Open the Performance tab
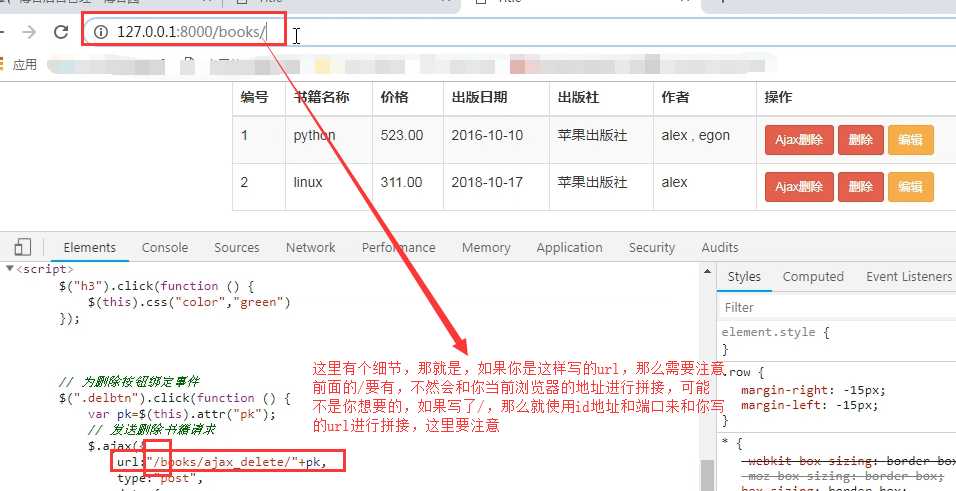 398,248
